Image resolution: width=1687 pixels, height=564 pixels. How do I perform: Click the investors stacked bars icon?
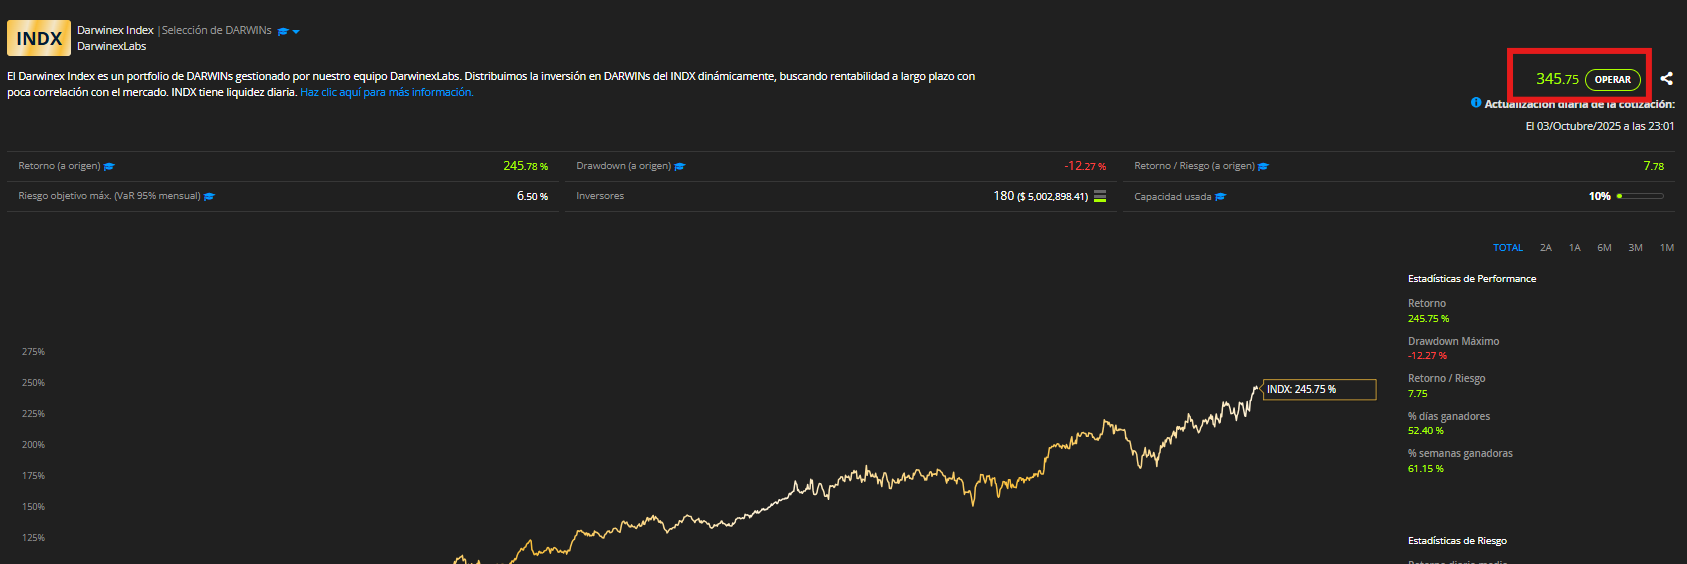(x=1100, y=196)
